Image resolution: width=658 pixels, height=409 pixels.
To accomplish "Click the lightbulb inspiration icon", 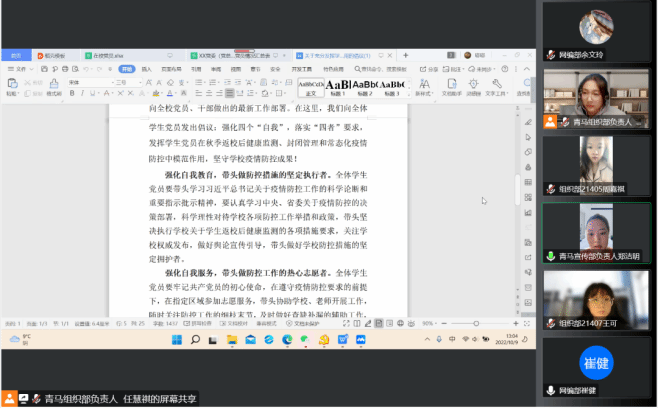I will tap(473, 87).
